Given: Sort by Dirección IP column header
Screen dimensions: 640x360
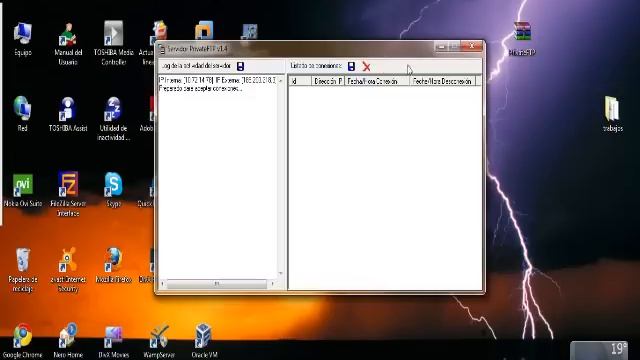Looking at the screenshot, I should 328,81.
